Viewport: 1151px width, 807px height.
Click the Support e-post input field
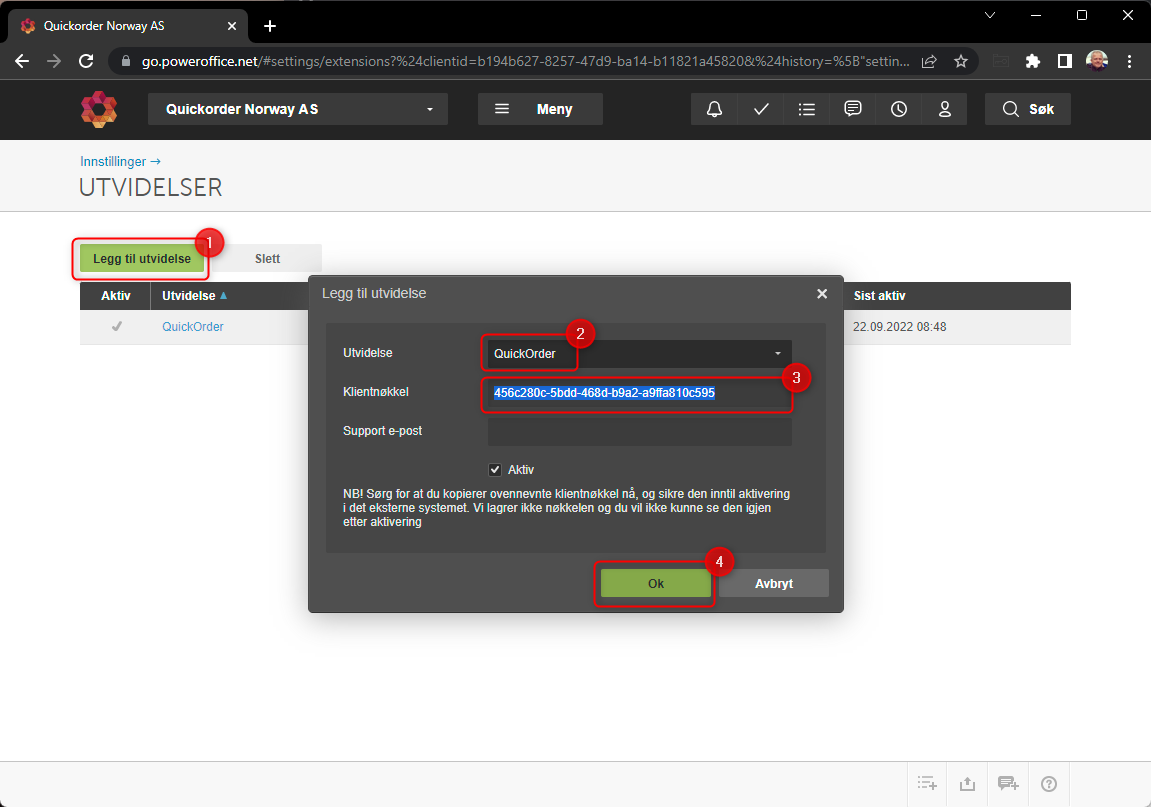pos(639,432)
